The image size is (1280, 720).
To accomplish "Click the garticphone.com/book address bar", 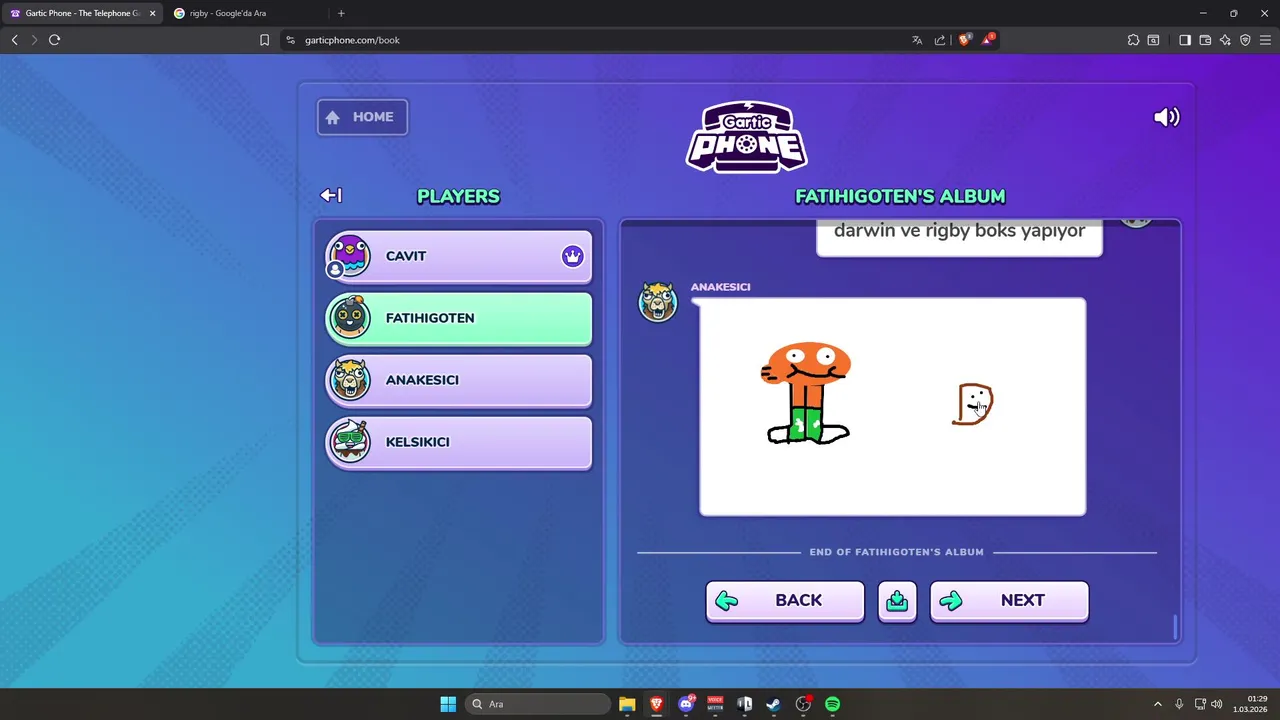I will coord(600,40).
